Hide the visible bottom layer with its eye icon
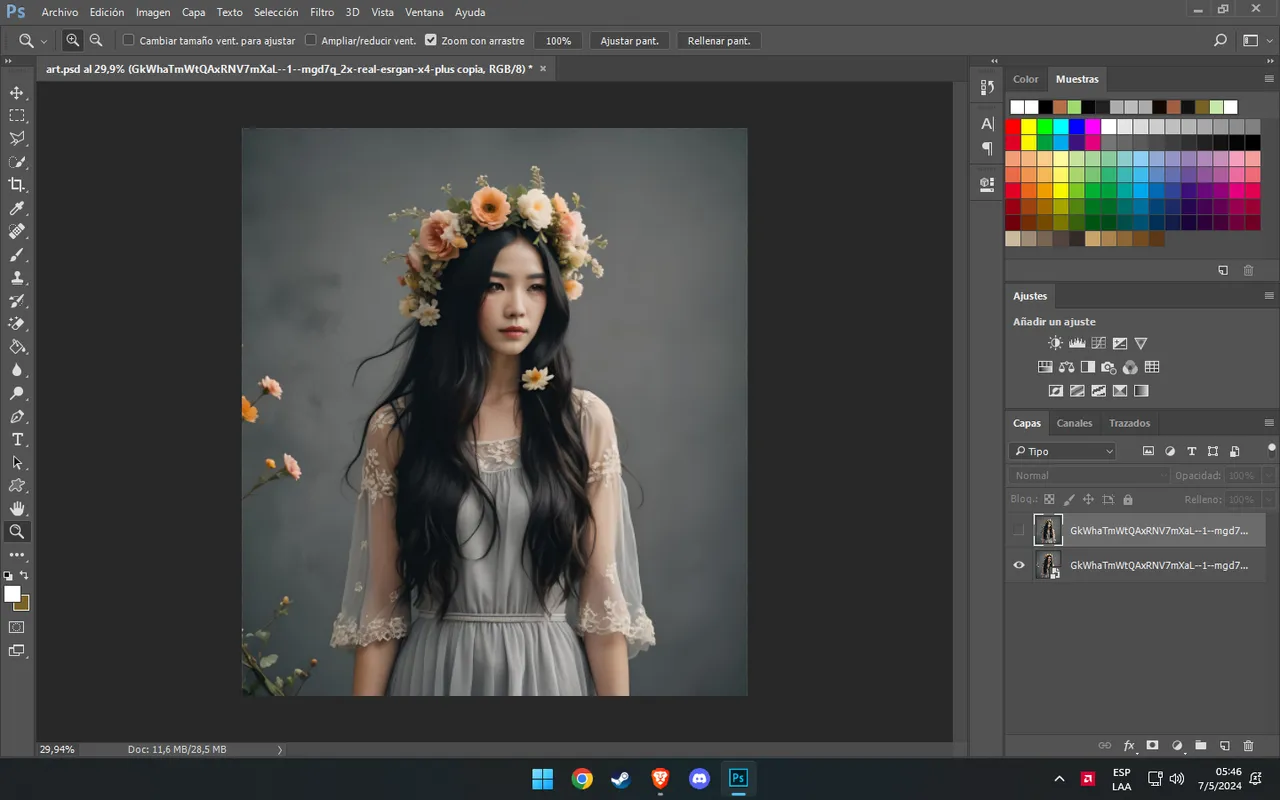The image size is (1280, 800). [1019, 565]
